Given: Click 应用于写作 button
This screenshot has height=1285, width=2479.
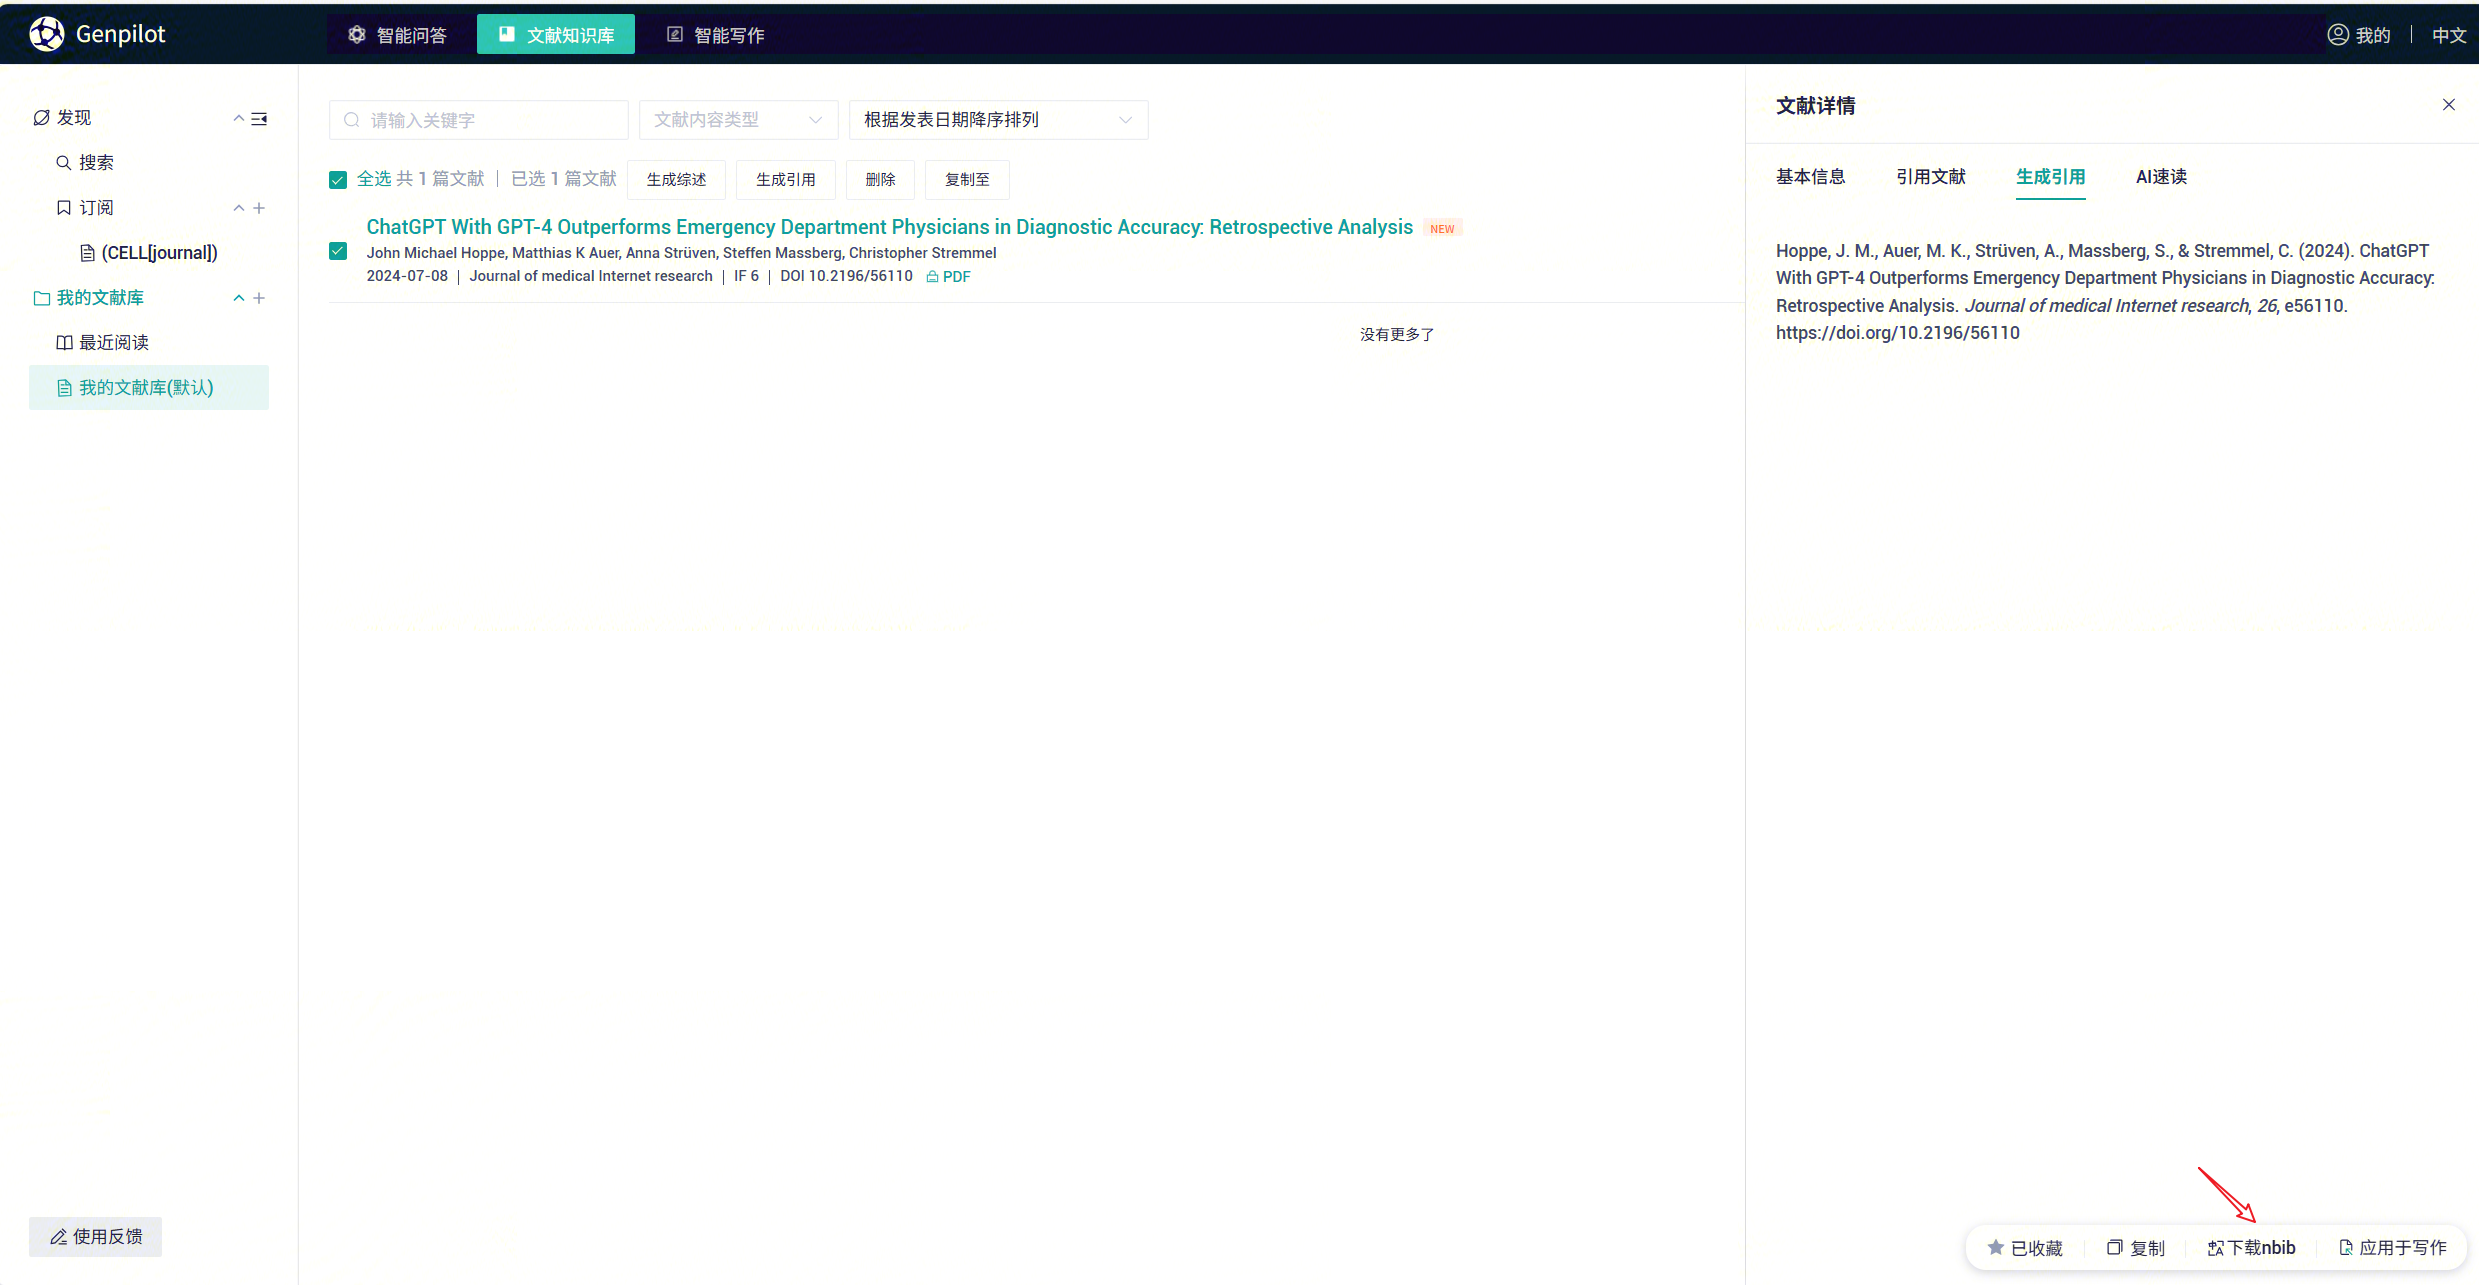Looking at the screenshot, I should (2392, 1248).
